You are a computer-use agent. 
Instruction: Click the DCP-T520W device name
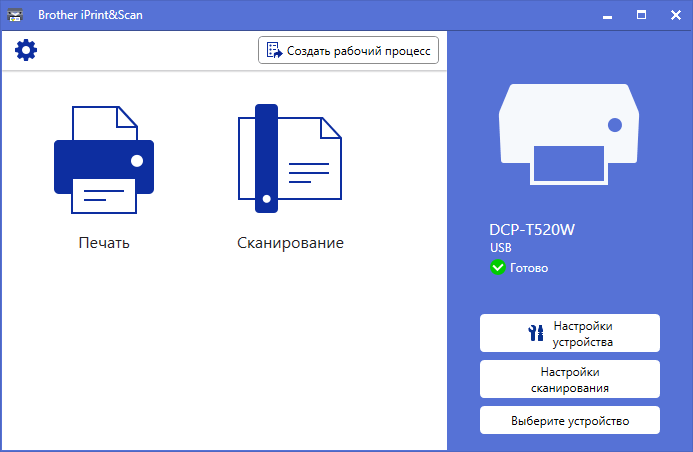tap(532, 230)
